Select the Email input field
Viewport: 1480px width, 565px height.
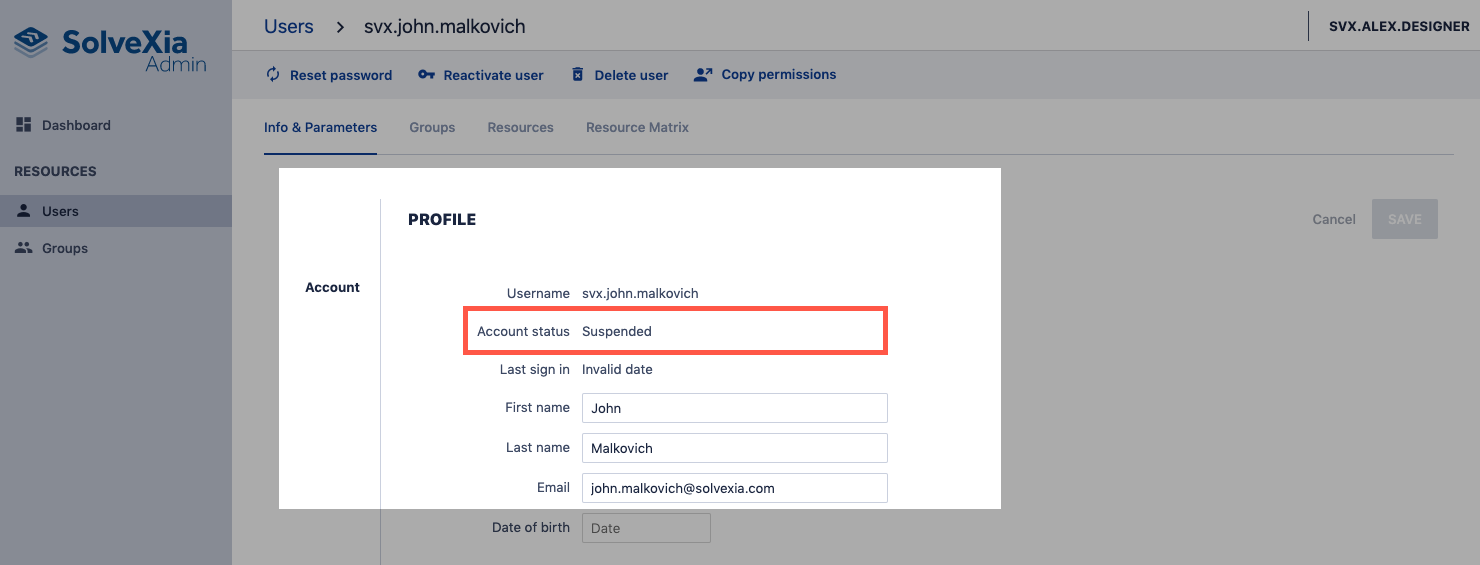[x=734, y=488]
